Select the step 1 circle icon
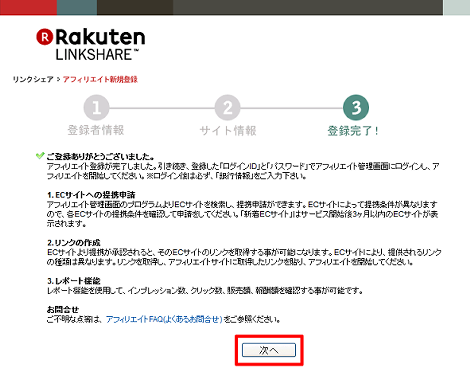 tap(96, 108)
